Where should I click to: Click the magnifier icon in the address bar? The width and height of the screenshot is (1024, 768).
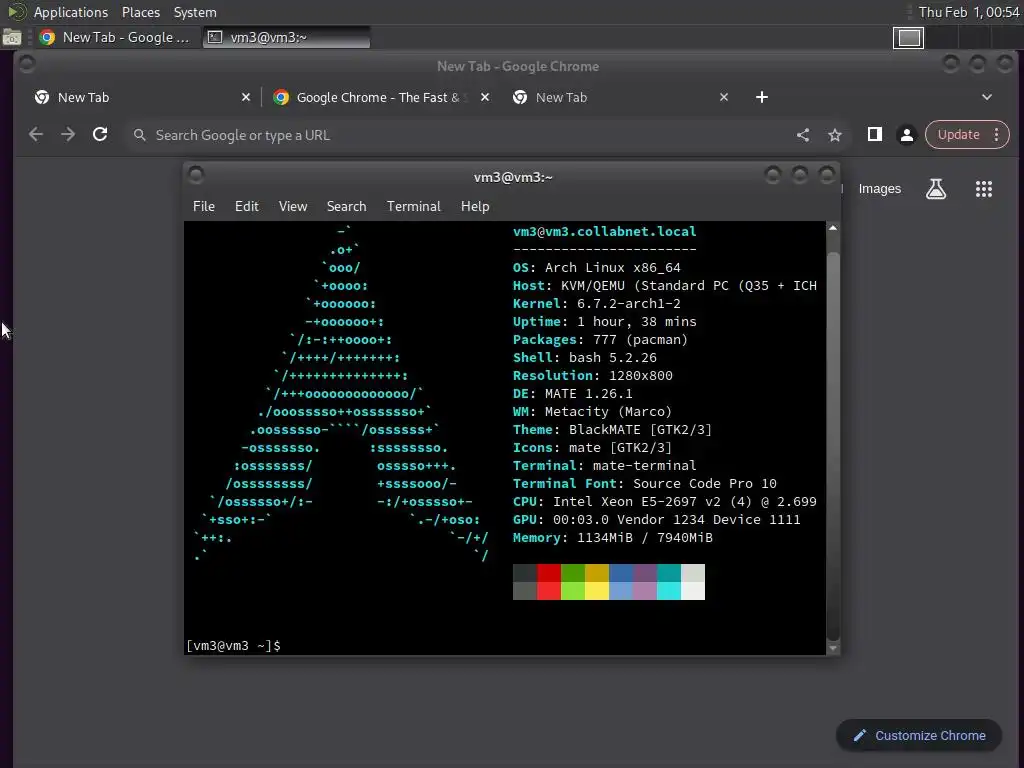coord(139,135)
